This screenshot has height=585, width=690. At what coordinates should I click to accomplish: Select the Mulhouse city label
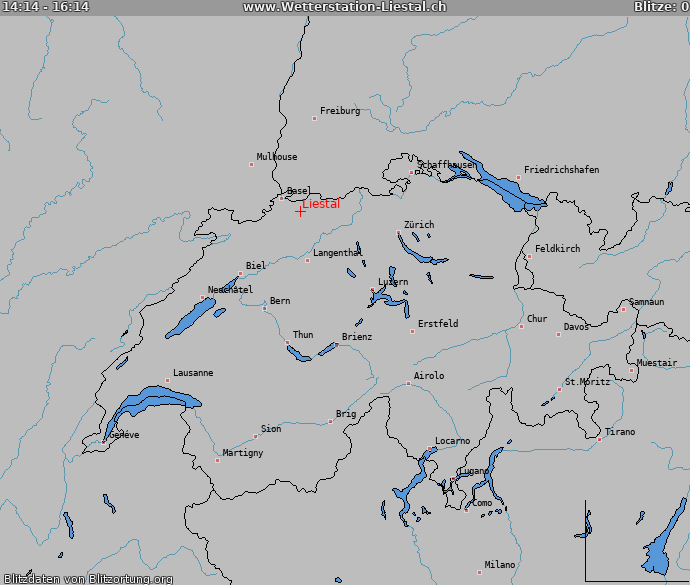tap(277, 157)
